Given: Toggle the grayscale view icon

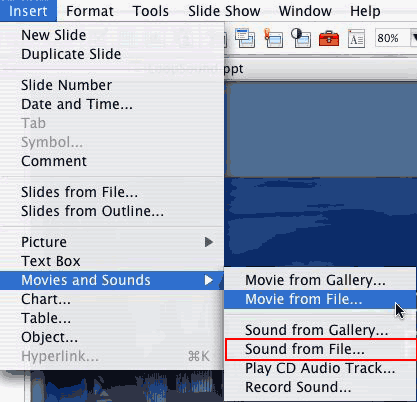Looking at the screenshot, I should click(301, 38).
